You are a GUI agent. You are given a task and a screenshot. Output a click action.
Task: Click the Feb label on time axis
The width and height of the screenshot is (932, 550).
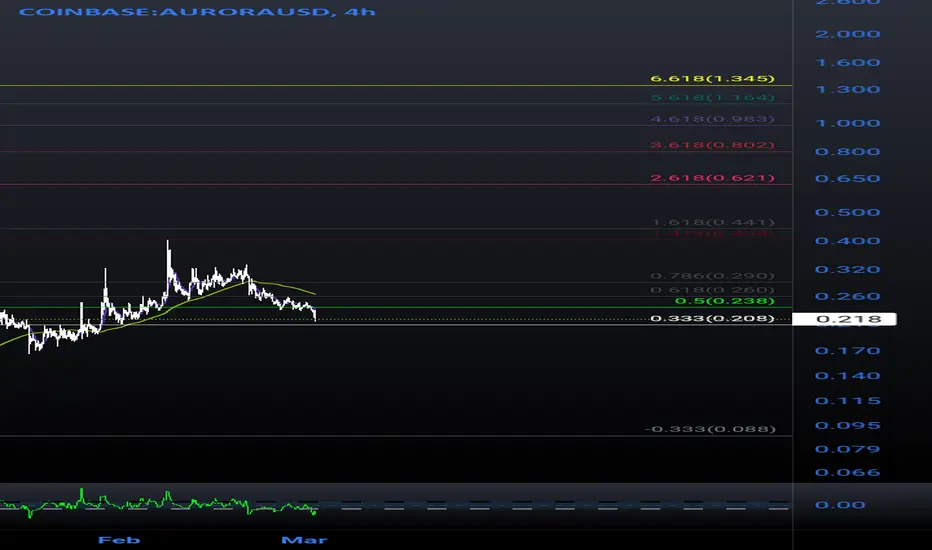(x=119, y=540)
